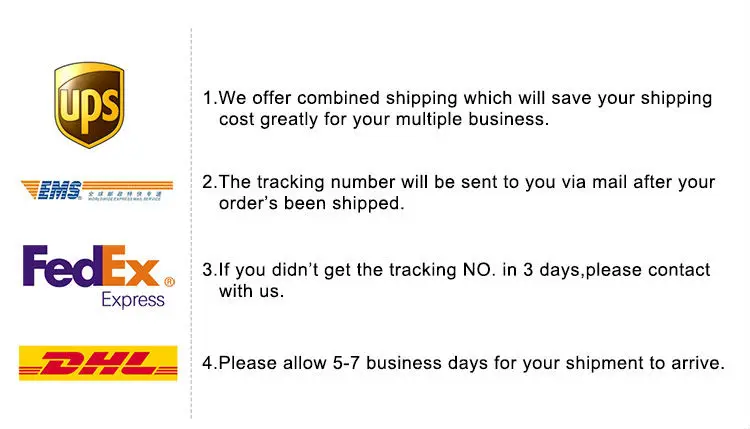Select the EMS express mail logo
The width and height of the screenshot is (750, 429).
click(x=97, y=191)
